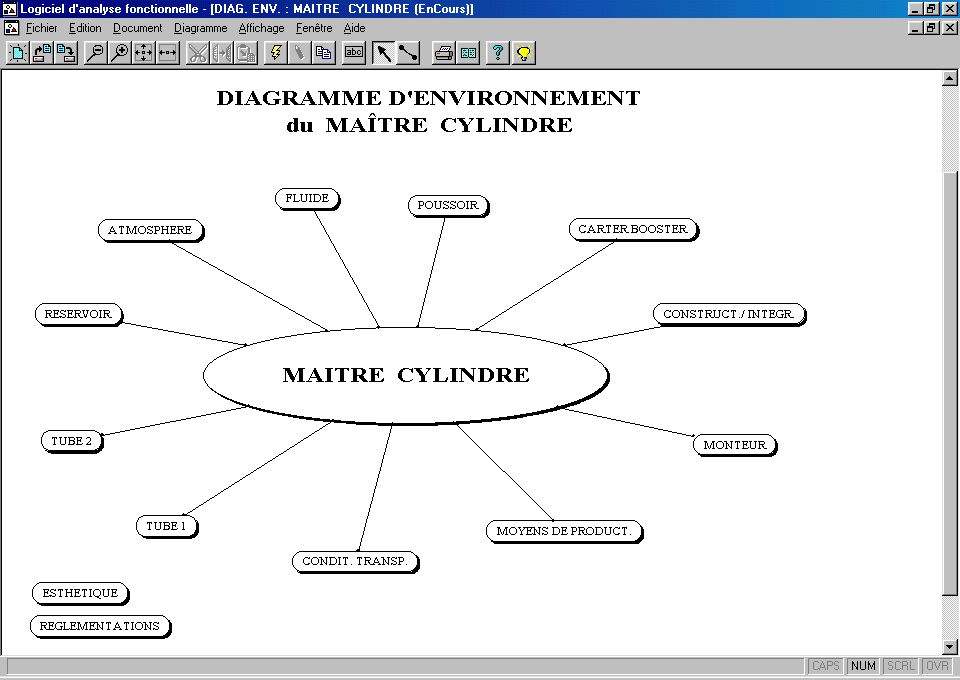Viewport: 960px width, 680px height.
Task: Select the MOYENS DE PRODUCT. node
Action: click(x=564, y=531)
